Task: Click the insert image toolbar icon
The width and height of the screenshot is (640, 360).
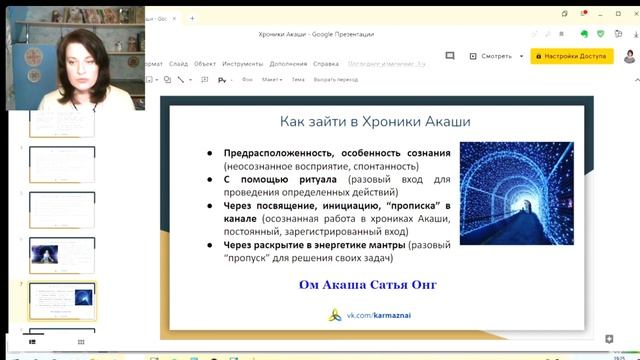Action: [149, 80]
